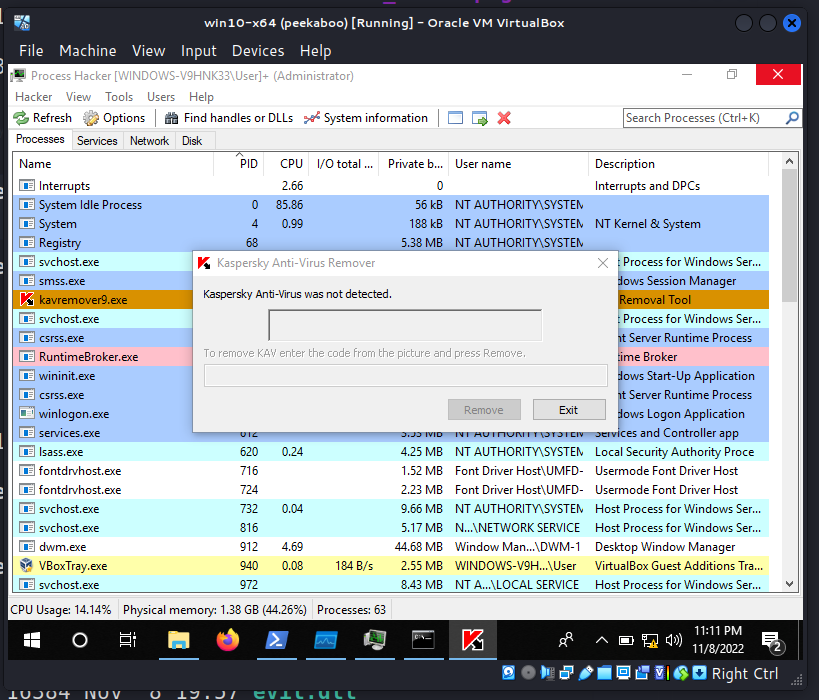Focus the Search Processes input field
The width and height of the screenshot is (819, 700).
704,118
